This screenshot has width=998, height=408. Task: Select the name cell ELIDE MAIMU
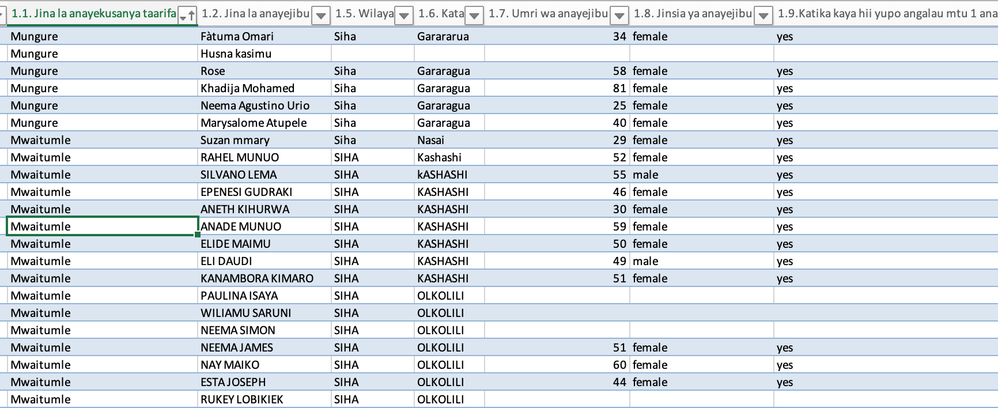coord(264,244)
